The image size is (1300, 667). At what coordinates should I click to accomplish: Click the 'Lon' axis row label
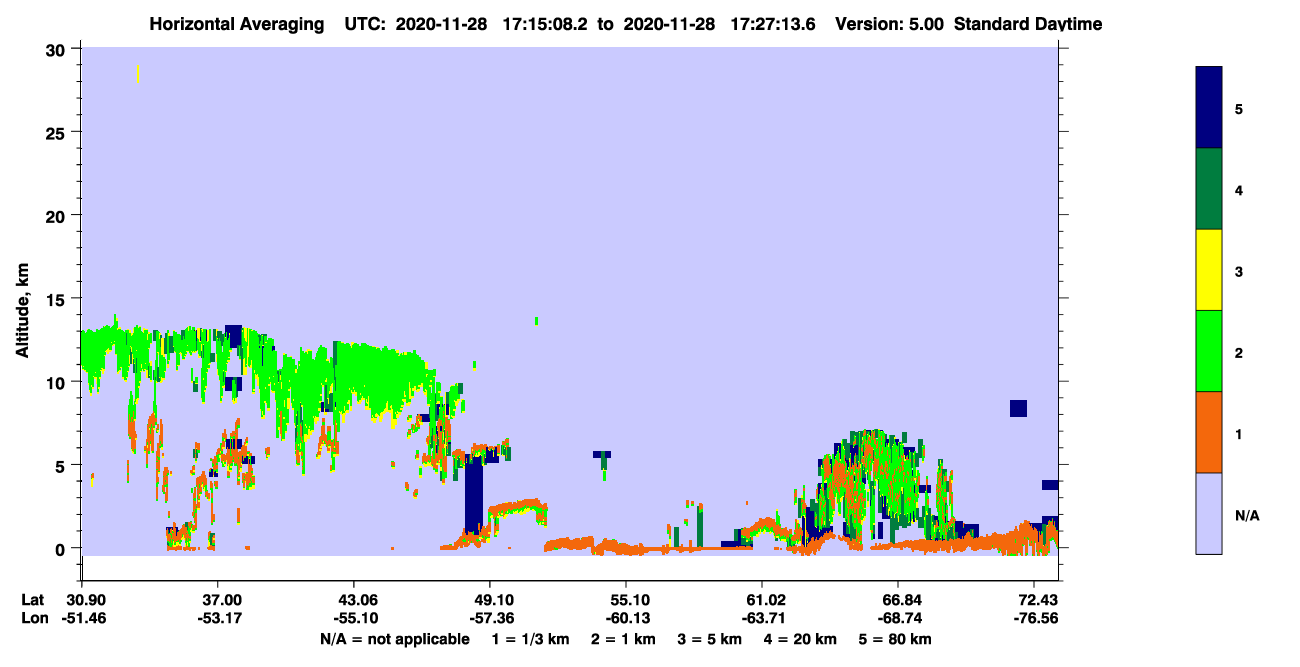pyautogui.click(x=33, y=618)
